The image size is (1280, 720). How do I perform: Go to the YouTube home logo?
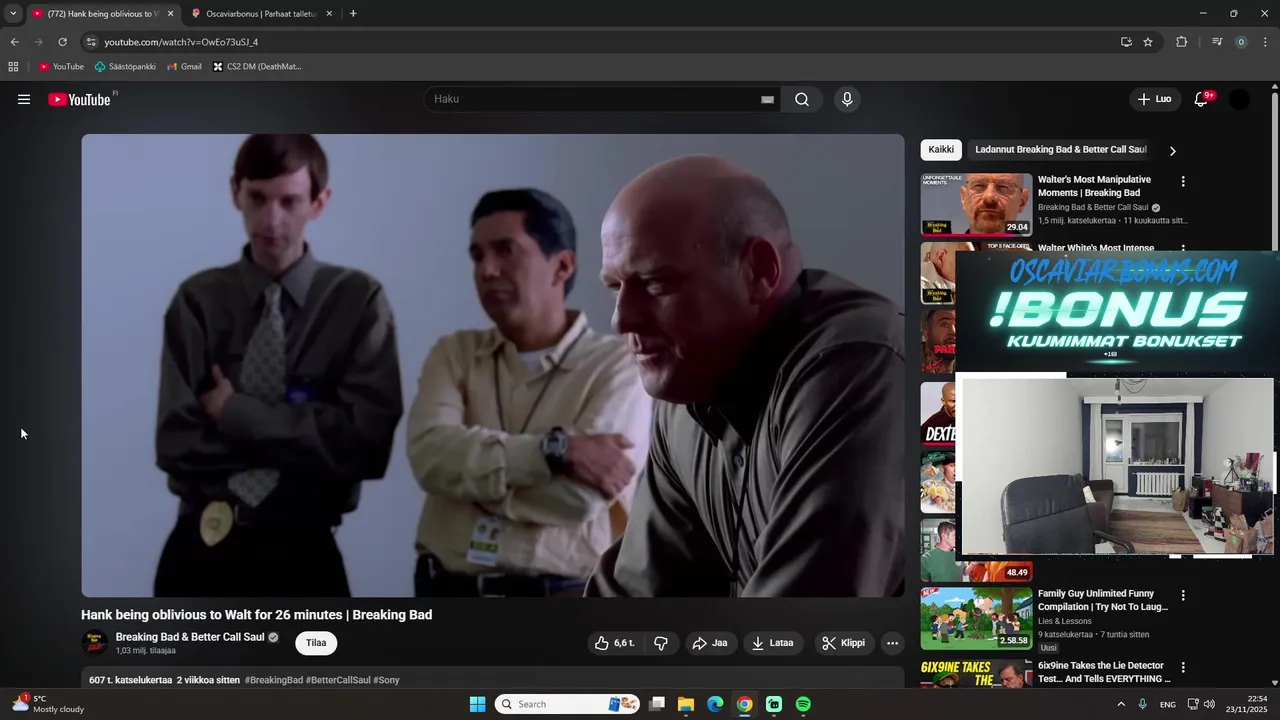pos(79,99)
